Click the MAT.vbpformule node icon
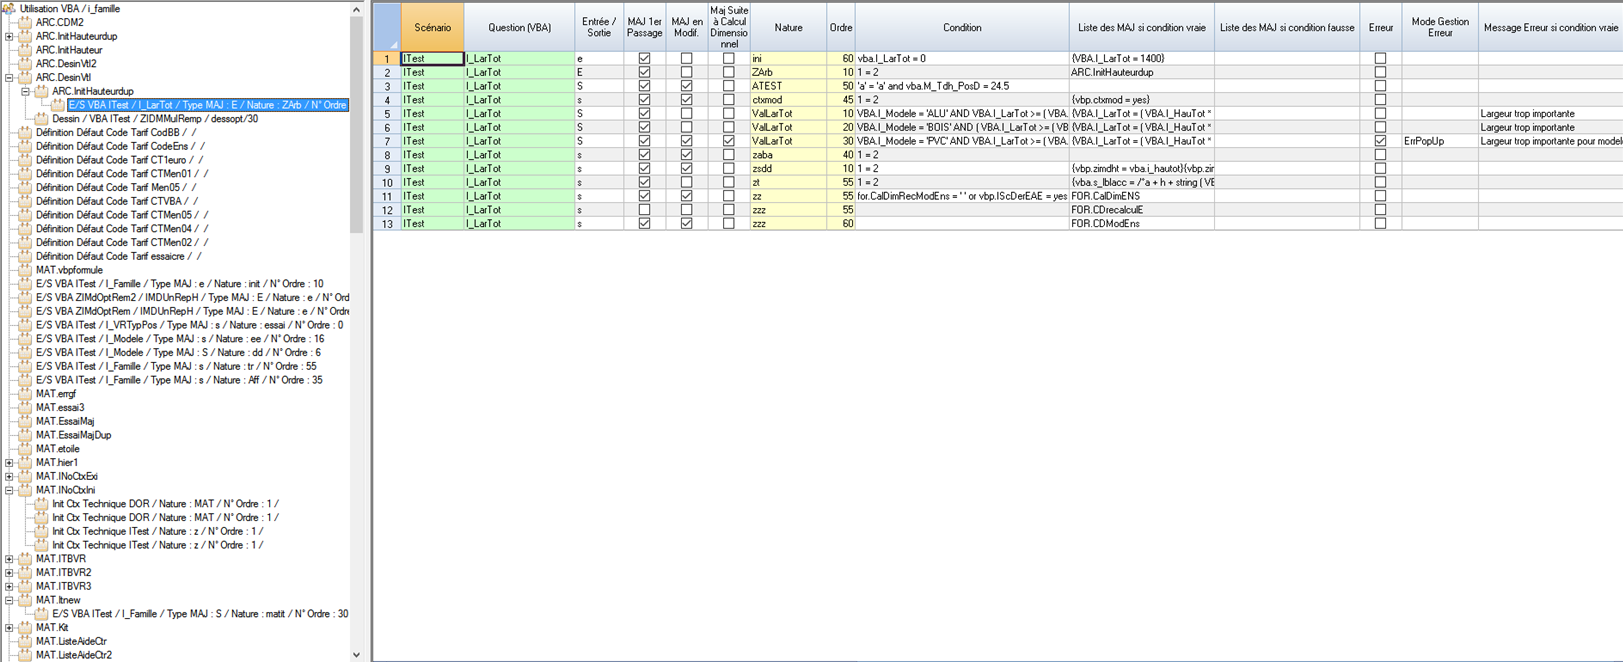Viewport: 1623px width, 662px height. click(25, 270)
